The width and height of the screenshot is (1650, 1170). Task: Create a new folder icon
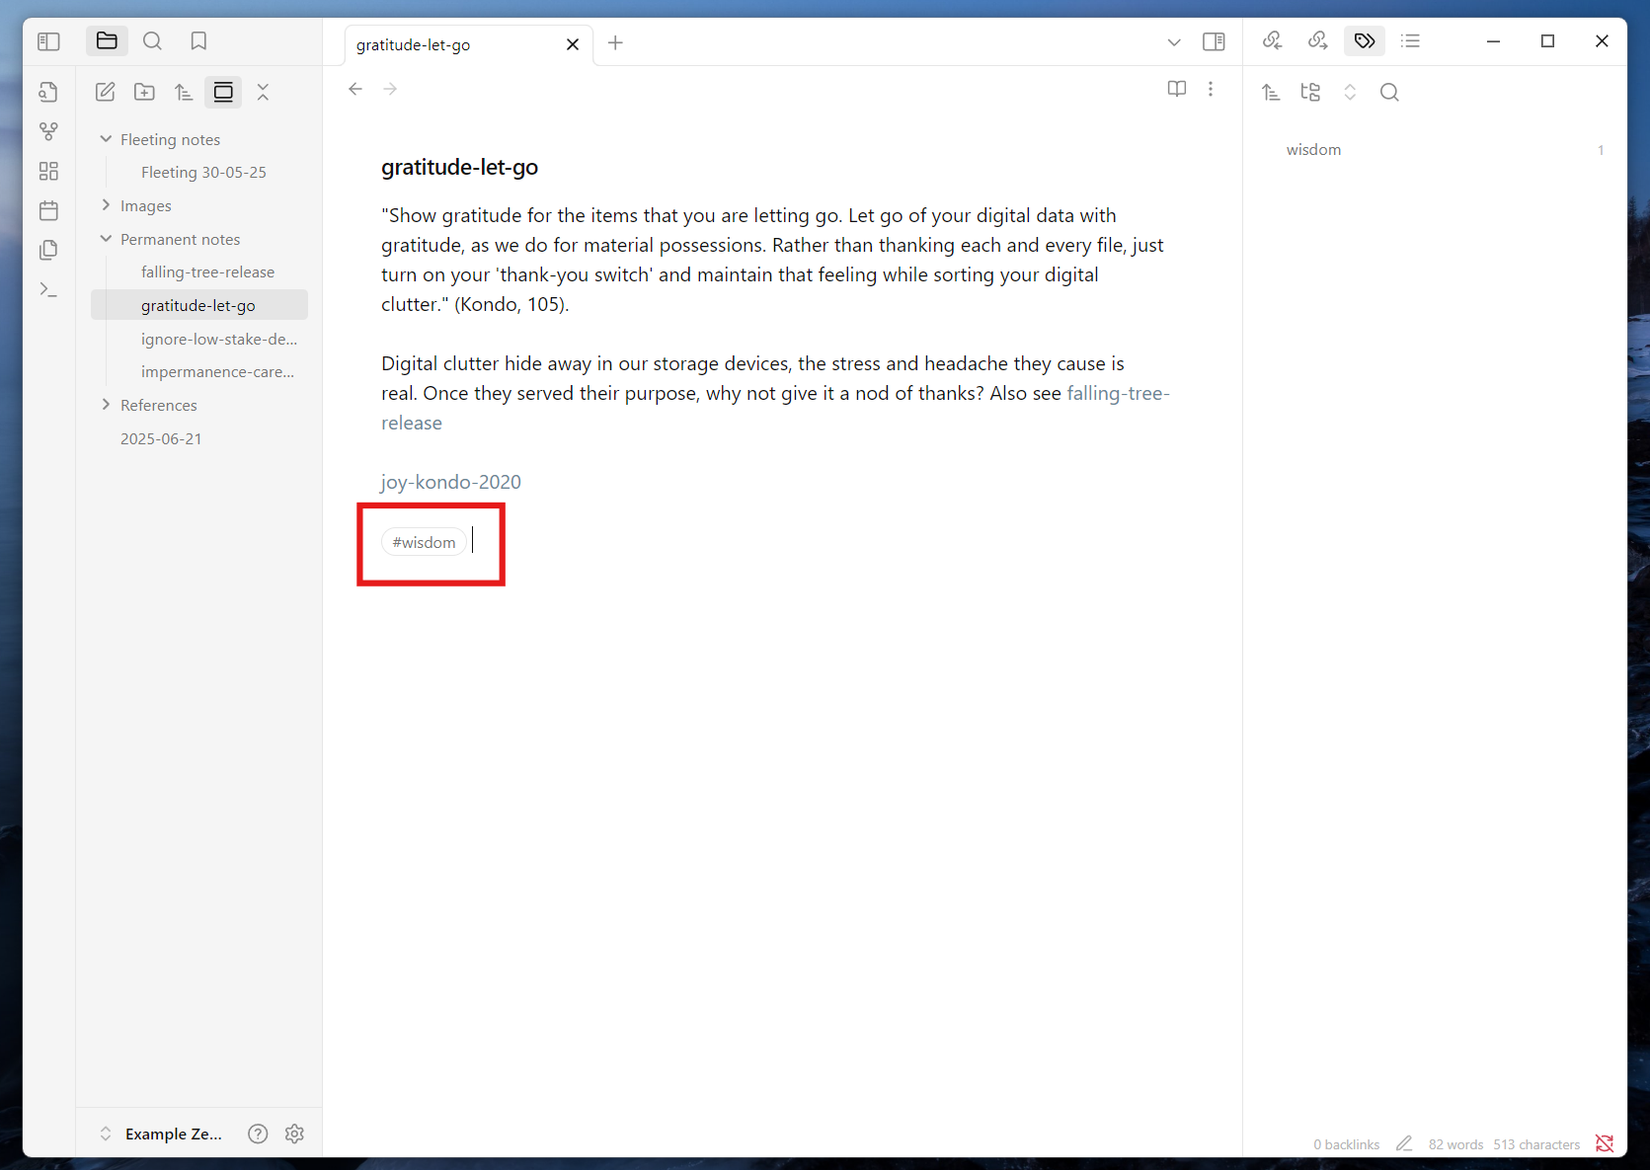coord(144,92)
